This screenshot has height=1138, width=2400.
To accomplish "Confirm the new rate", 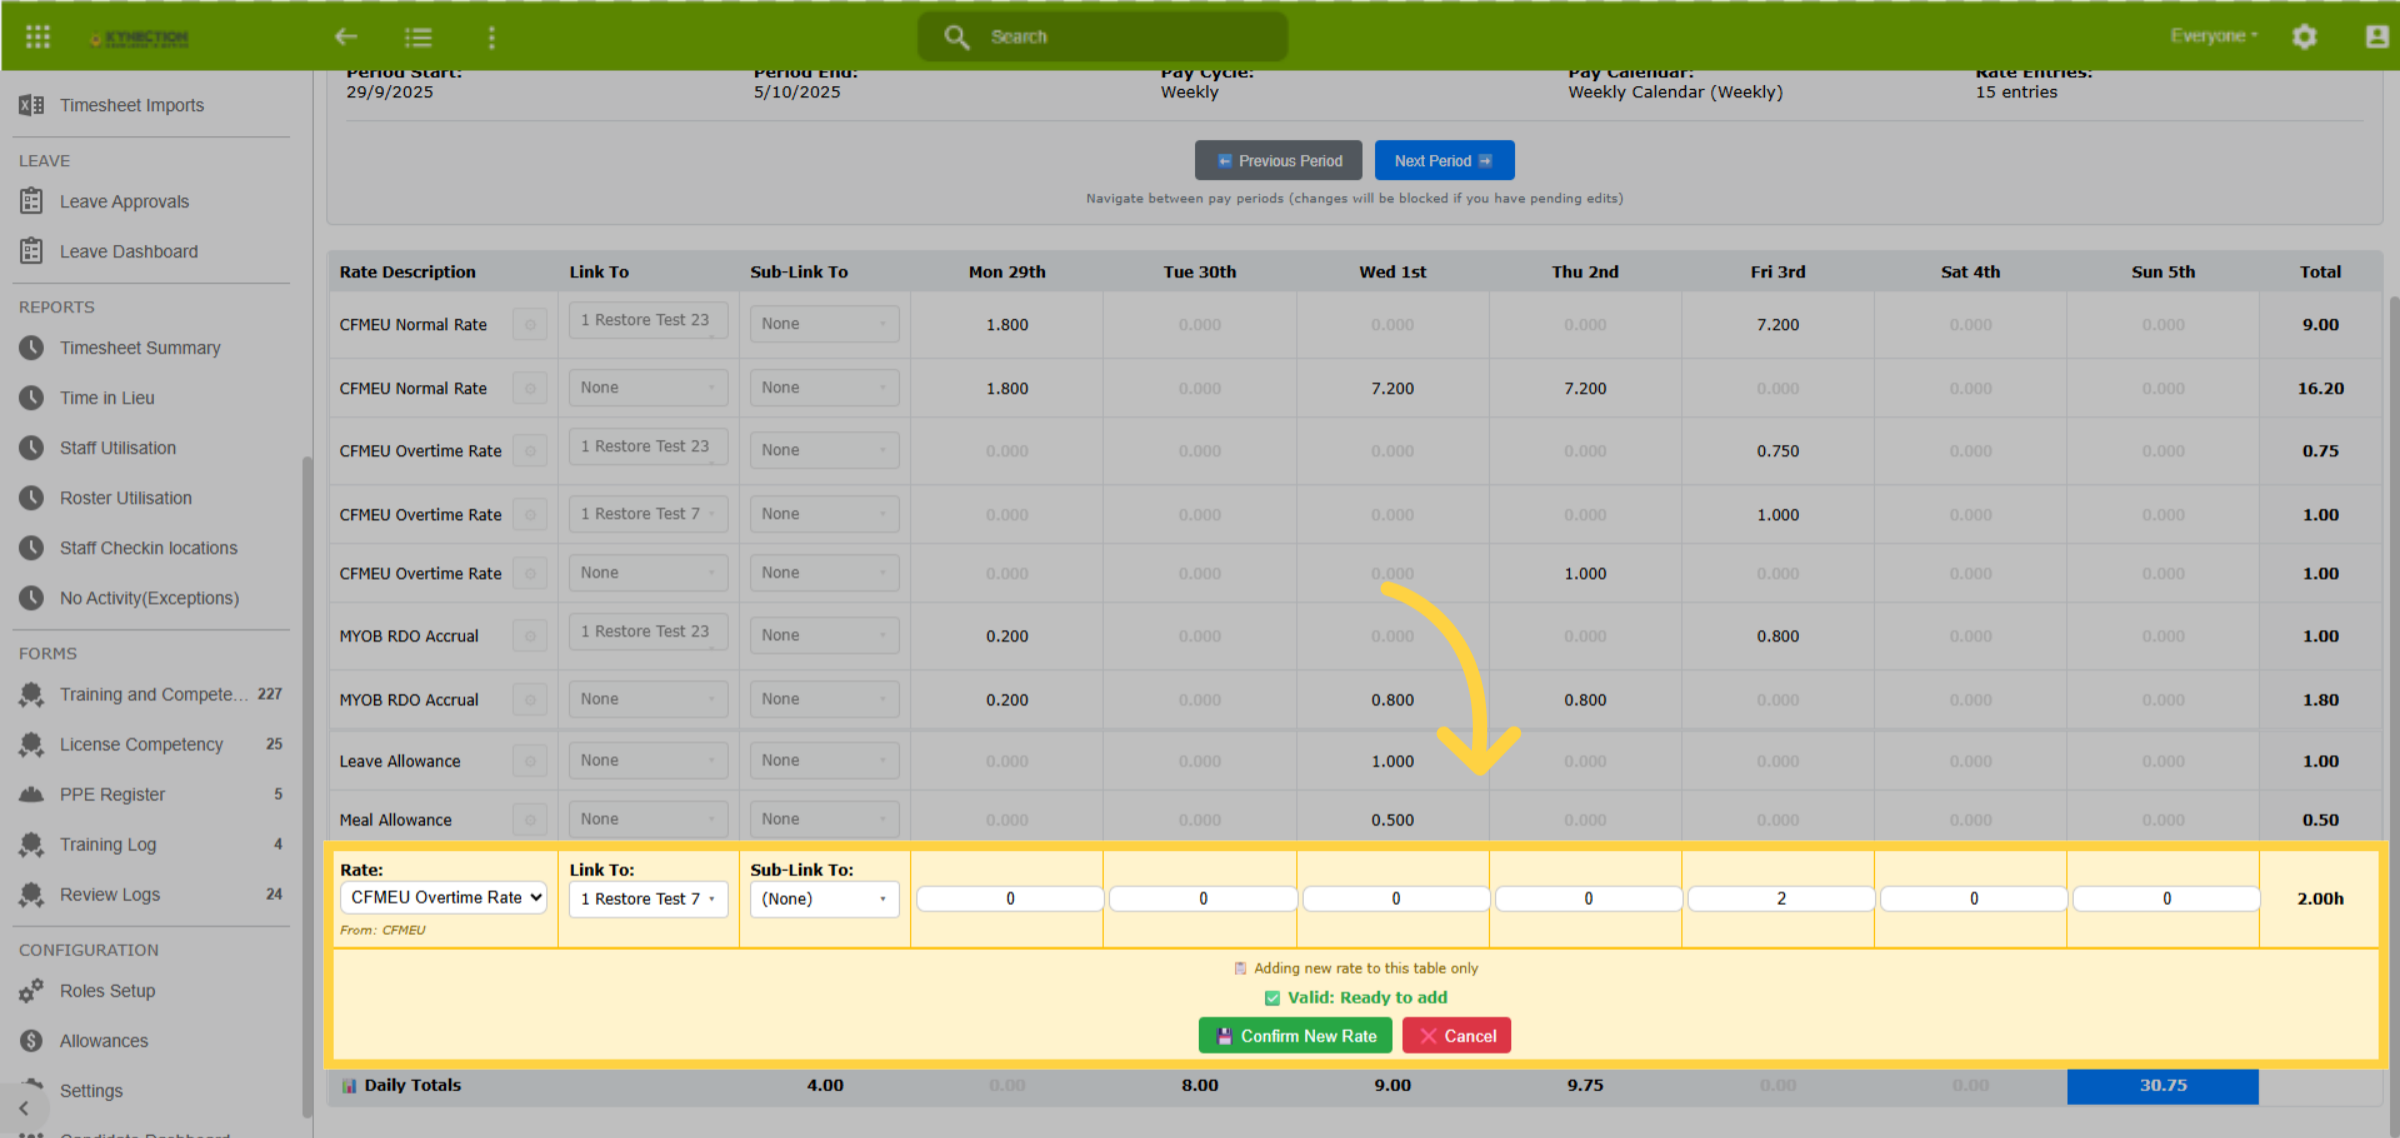I will [1296, 1036].
